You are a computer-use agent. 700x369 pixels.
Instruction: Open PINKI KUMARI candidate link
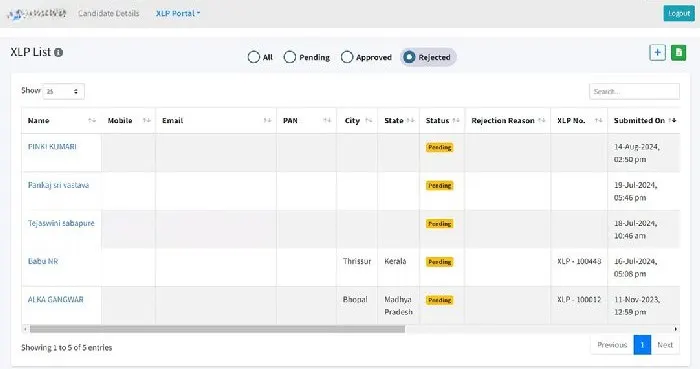(52, 147)
